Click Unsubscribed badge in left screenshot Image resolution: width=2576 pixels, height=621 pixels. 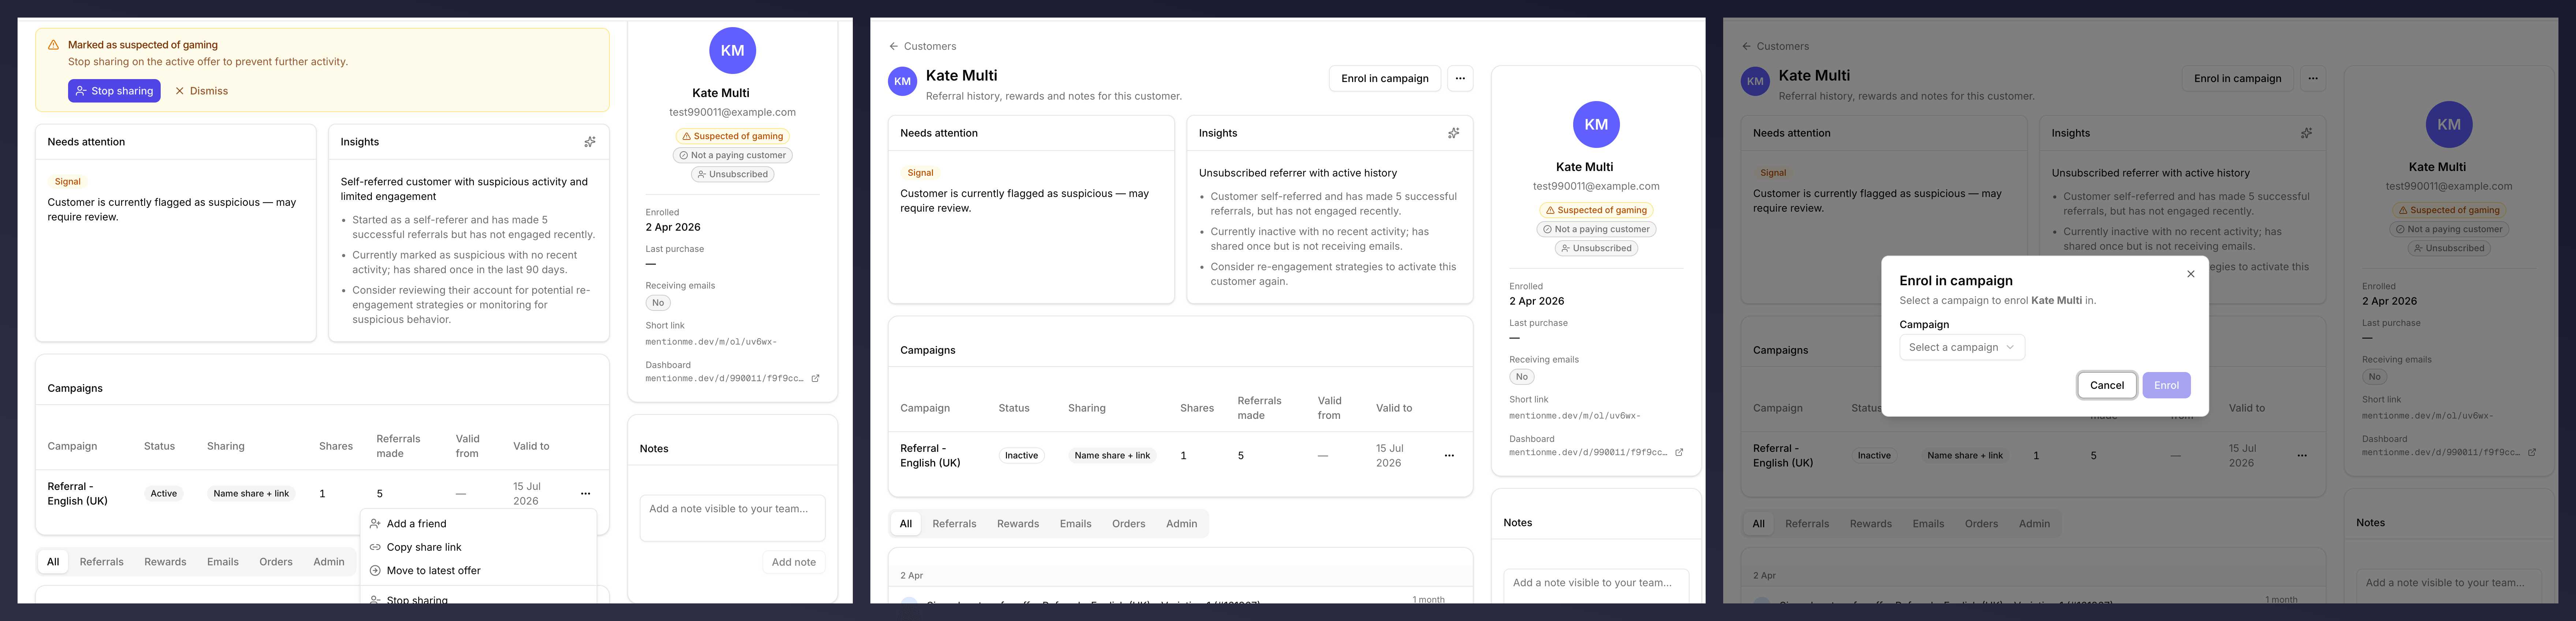pyautogui.click(x=732, y=174)
